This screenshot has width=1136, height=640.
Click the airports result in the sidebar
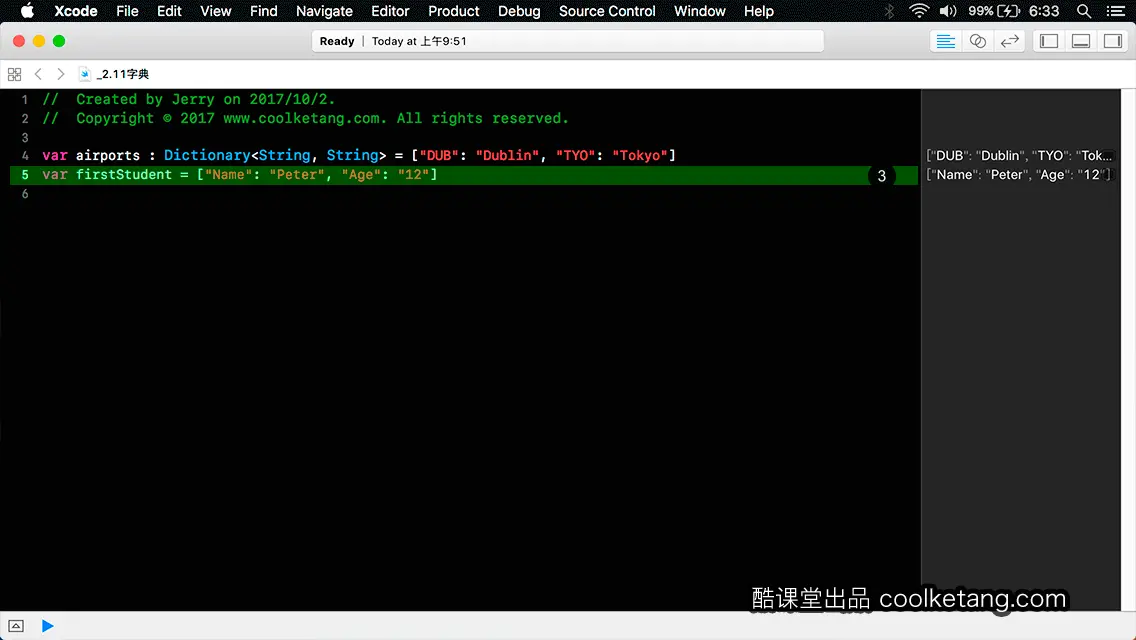(1019, 155)
